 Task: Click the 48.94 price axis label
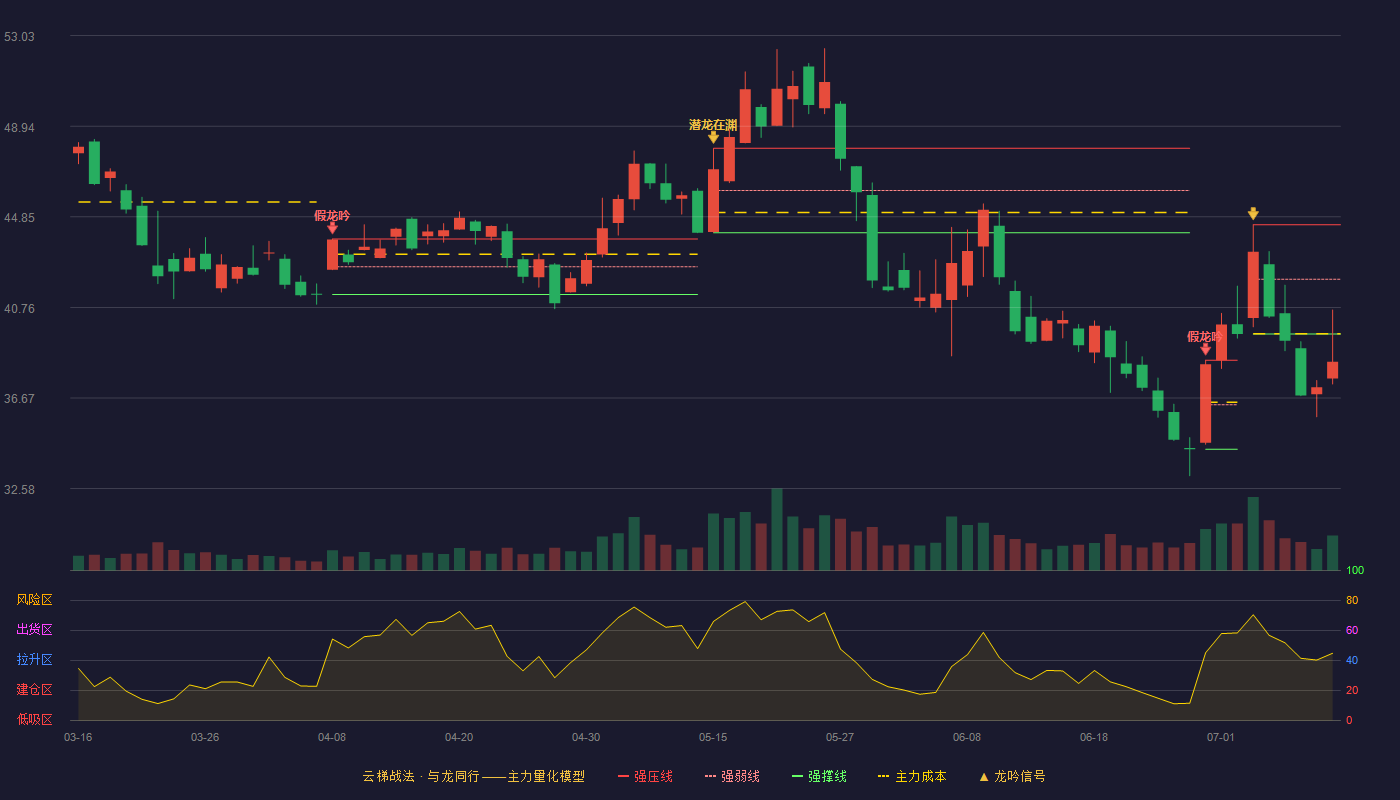click(x=19, y=127)
